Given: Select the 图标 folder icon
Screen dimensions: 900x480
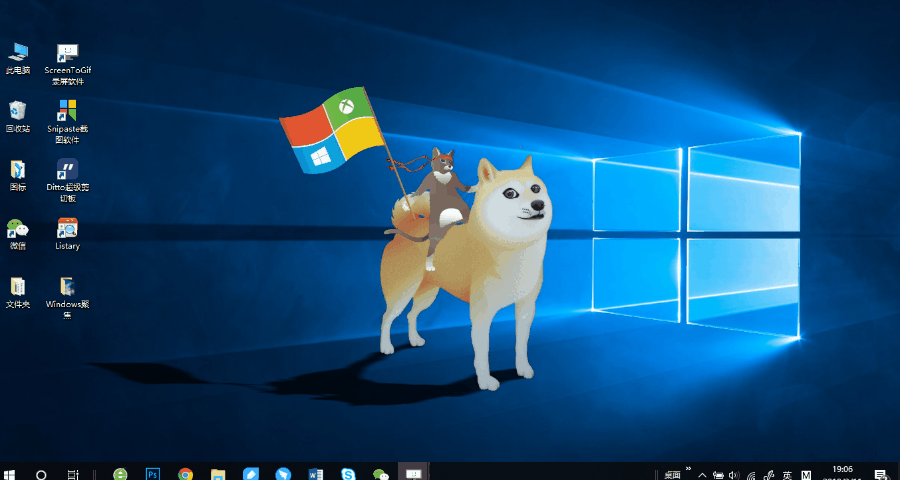Looking at the screenshot, I should [18, 175].
